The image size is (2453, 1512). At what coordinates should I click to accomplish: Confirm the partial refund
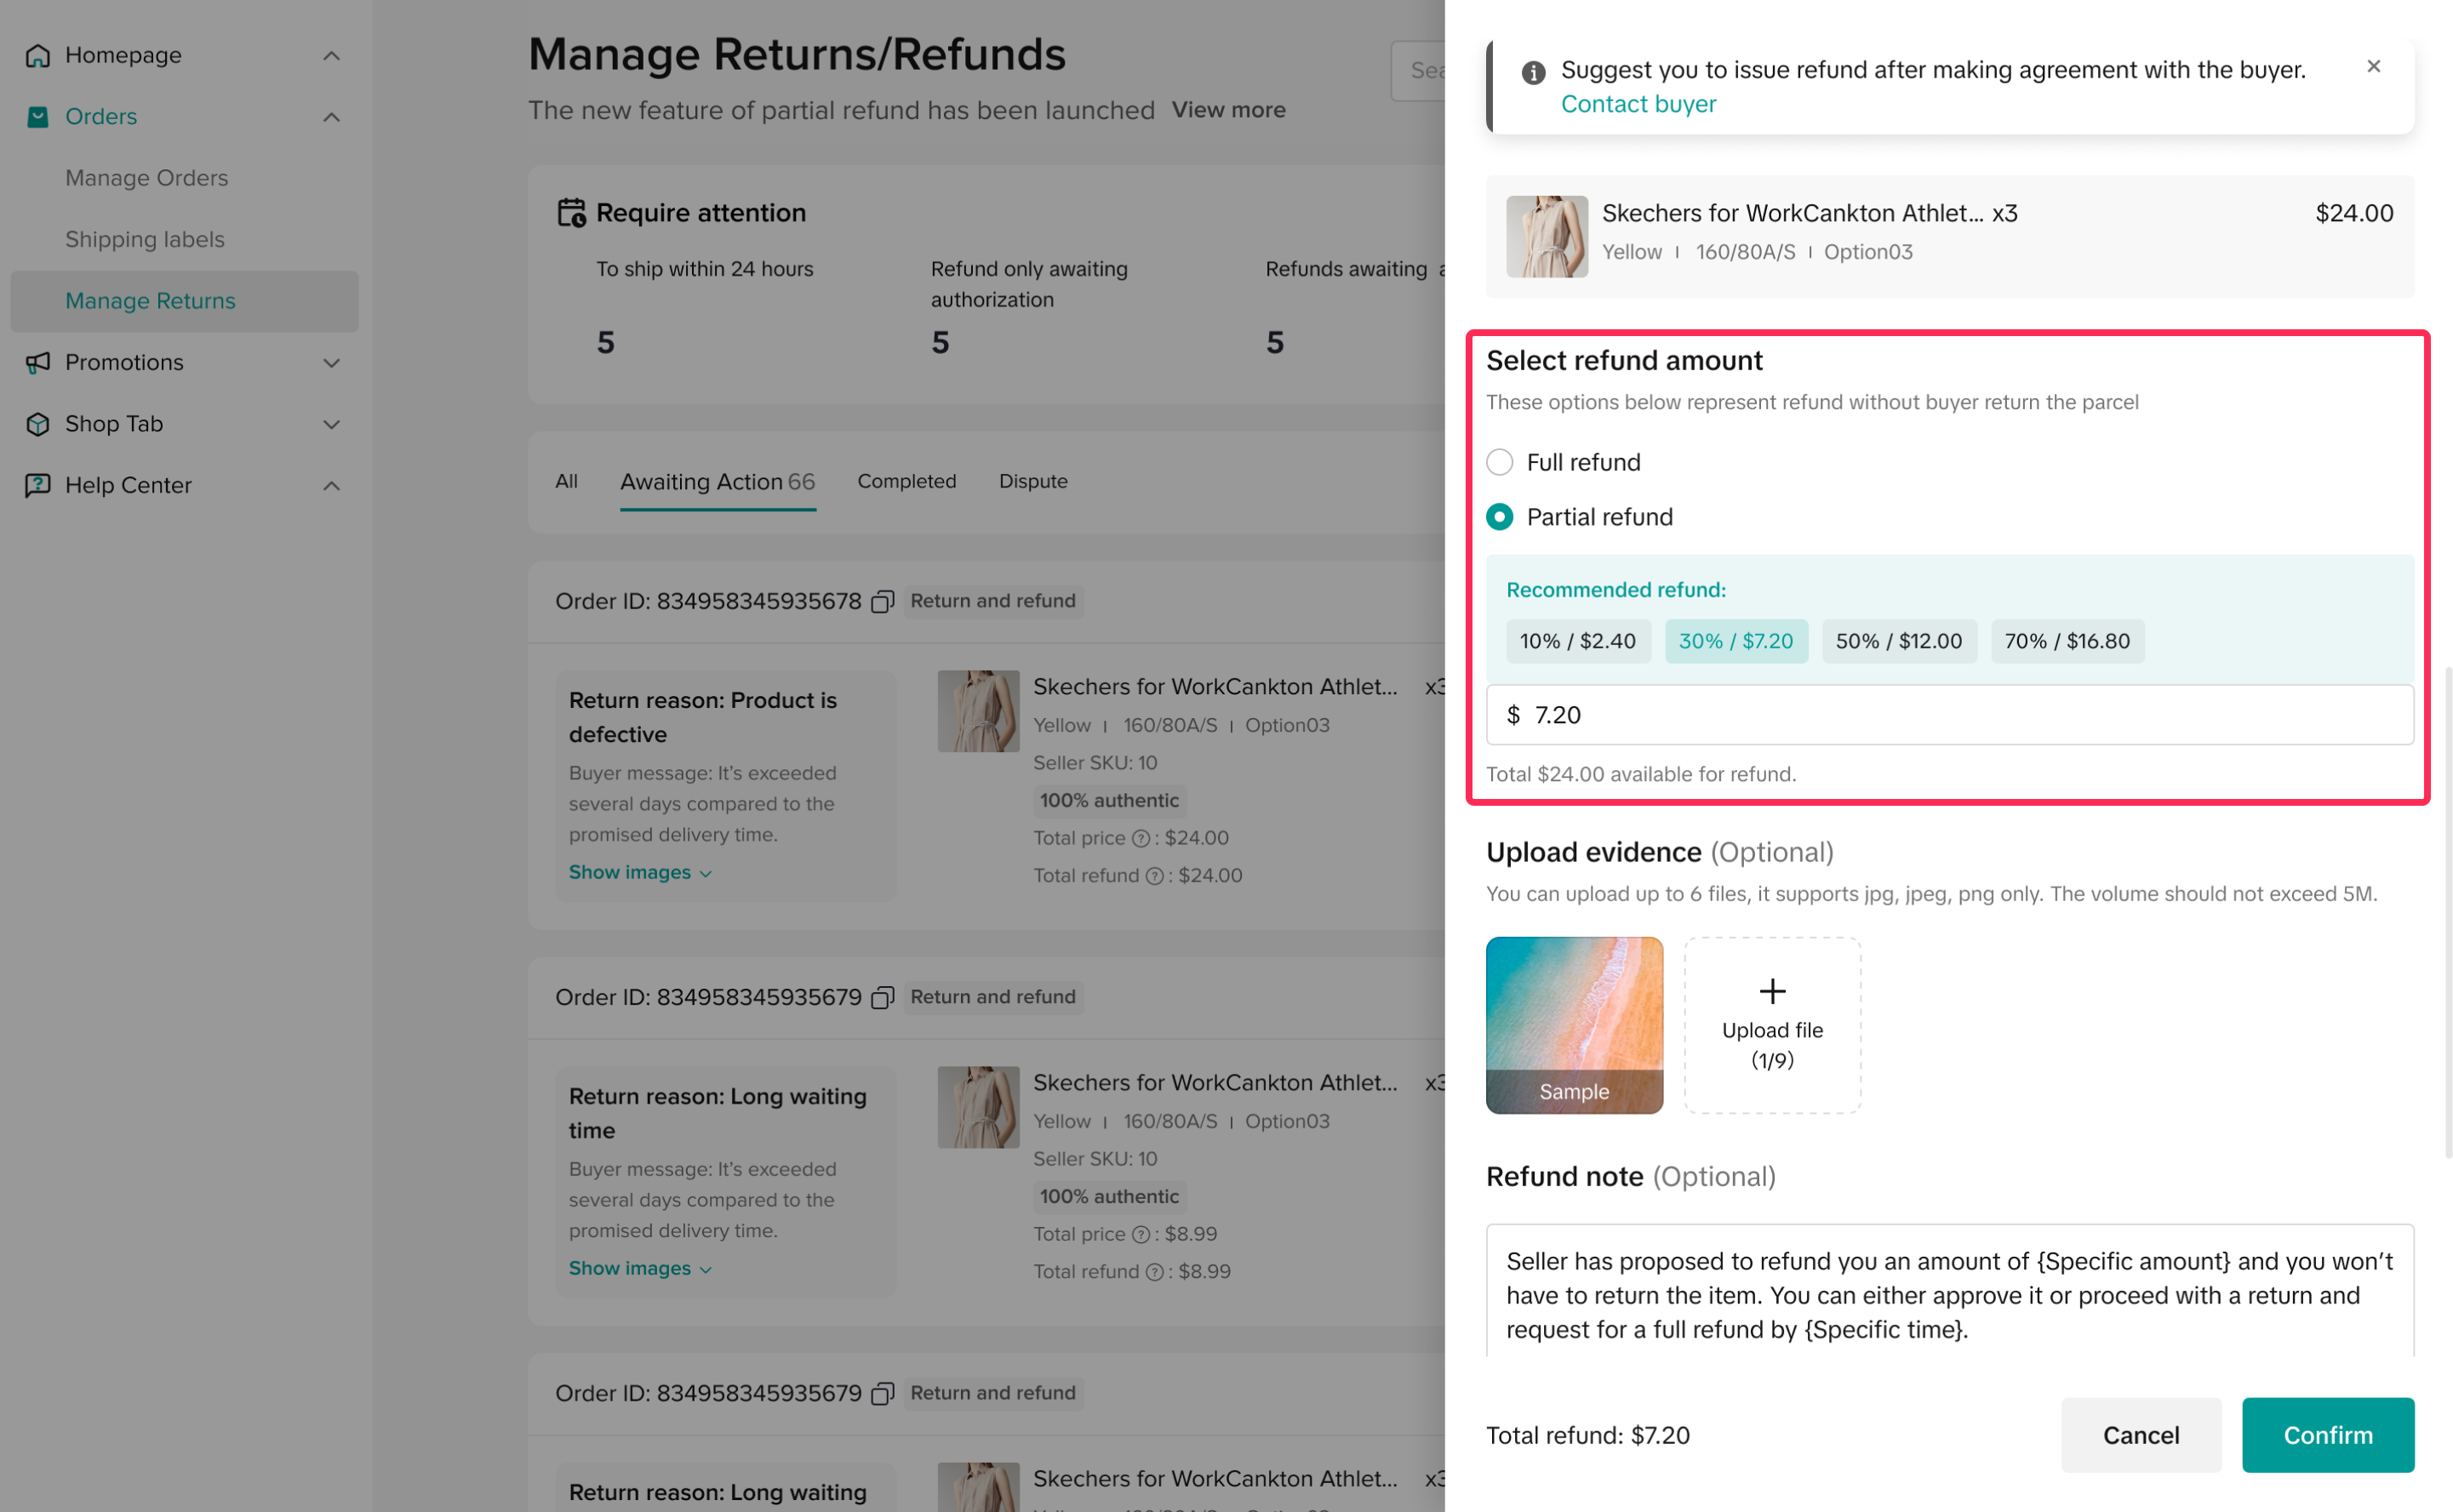point(2327,1435)
